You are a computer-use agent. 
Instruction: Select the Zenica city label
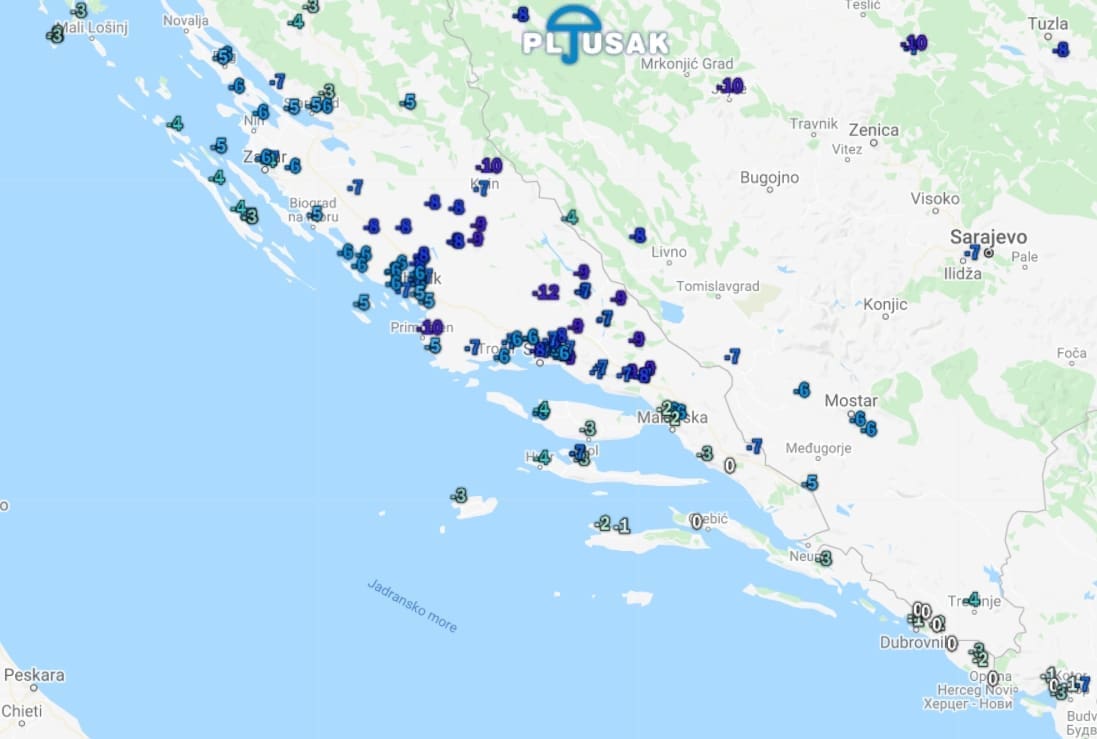click(873, 130)
